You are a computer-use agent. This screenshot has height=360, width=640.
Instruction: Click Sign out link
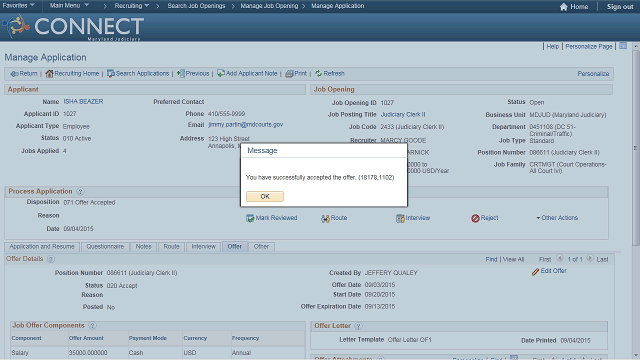point(620,7)
